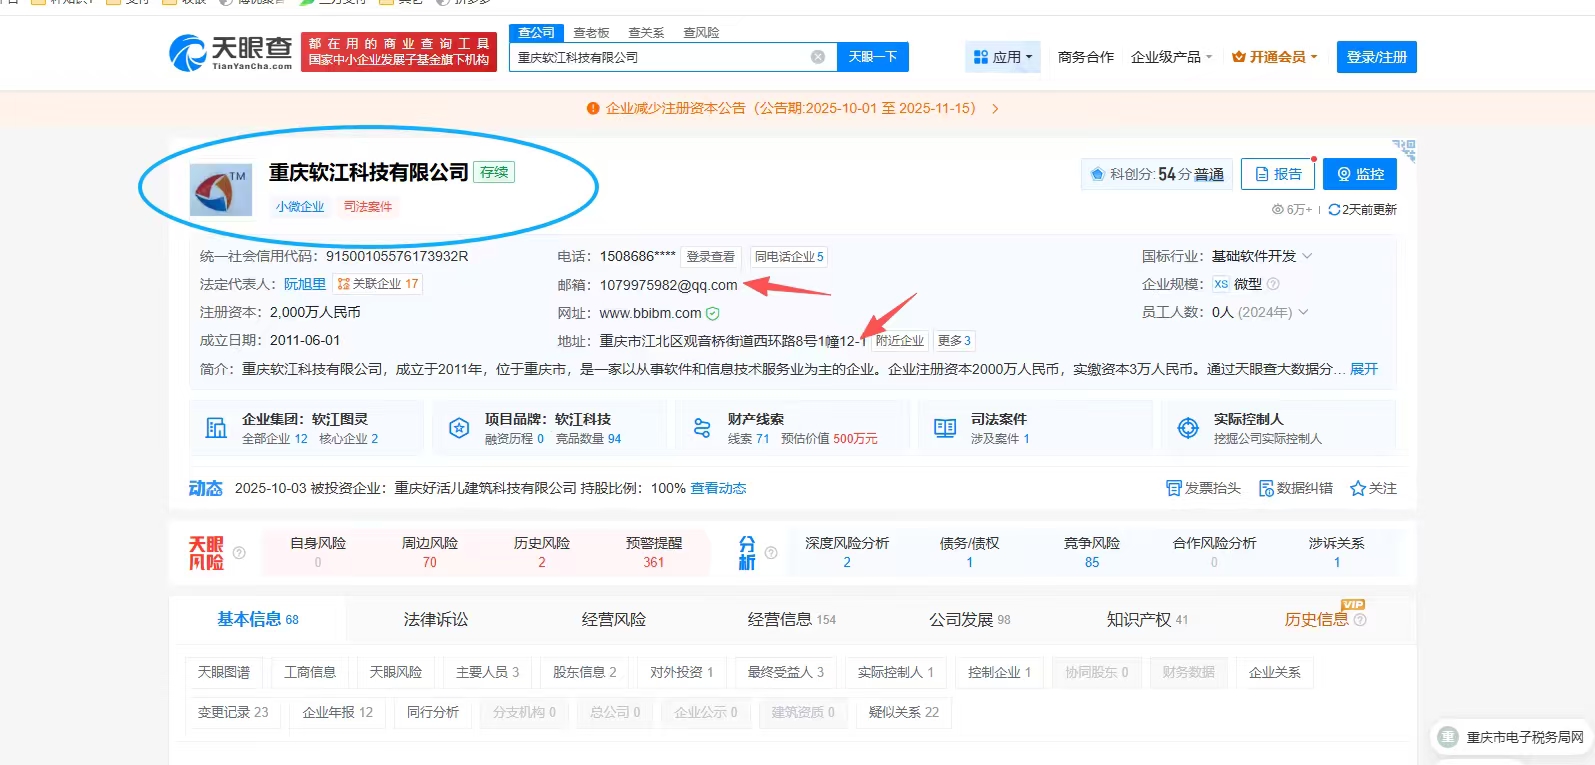
Task: Click the 关联企业 17 badge
Action: click(378, 284)
